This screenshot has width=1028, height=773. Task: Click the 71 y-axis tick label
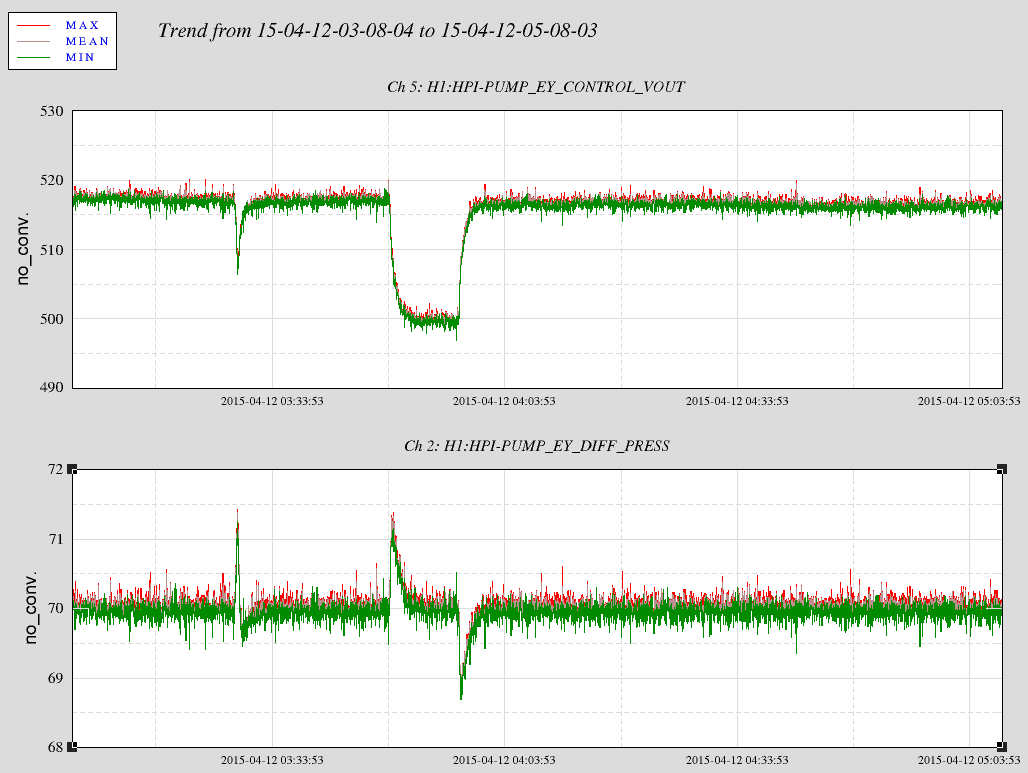click(x=56, y=540)
